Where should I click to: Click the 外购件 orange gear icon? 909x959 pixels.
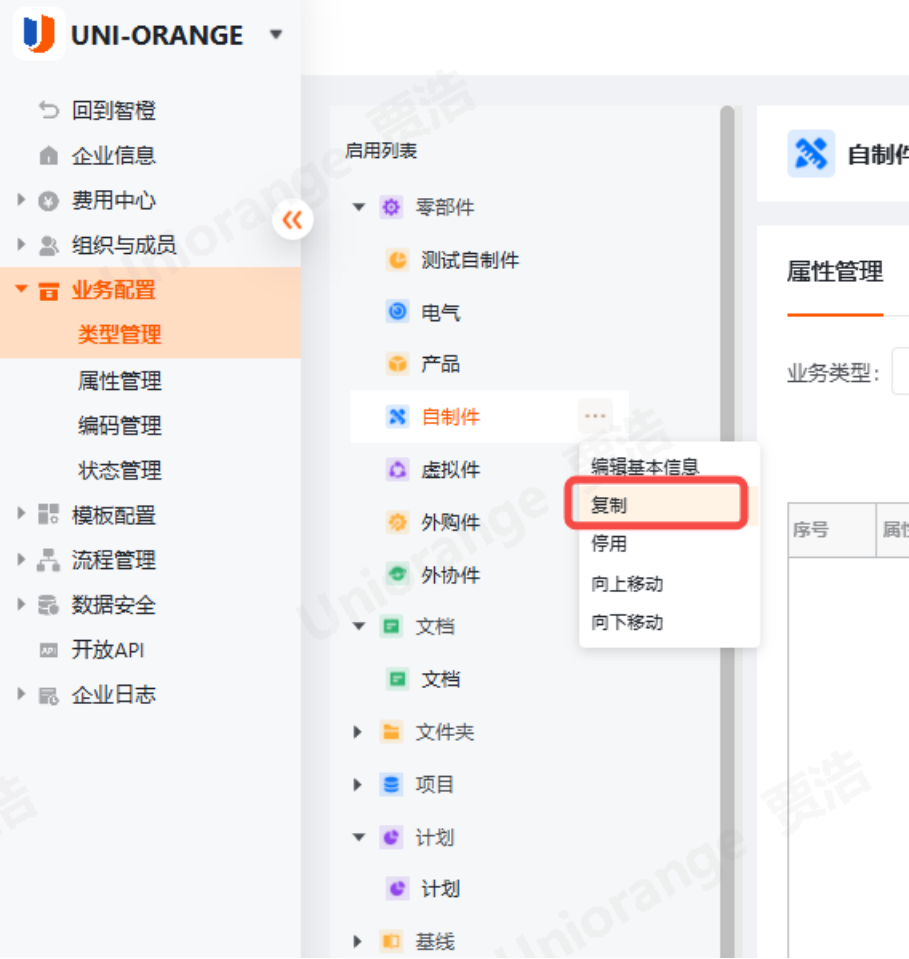pos(397,522)
